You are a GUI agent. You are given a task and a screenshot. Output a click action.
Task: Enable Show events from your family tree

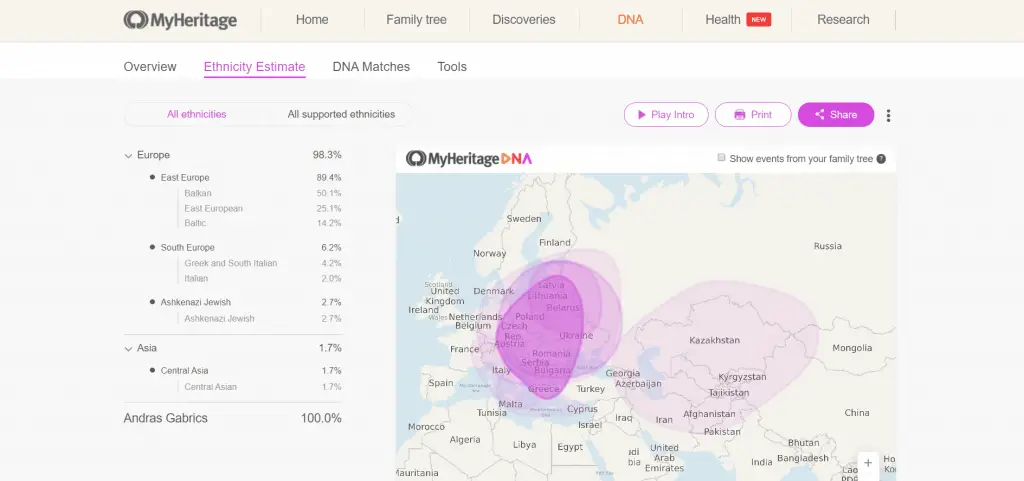pos(722,158)
